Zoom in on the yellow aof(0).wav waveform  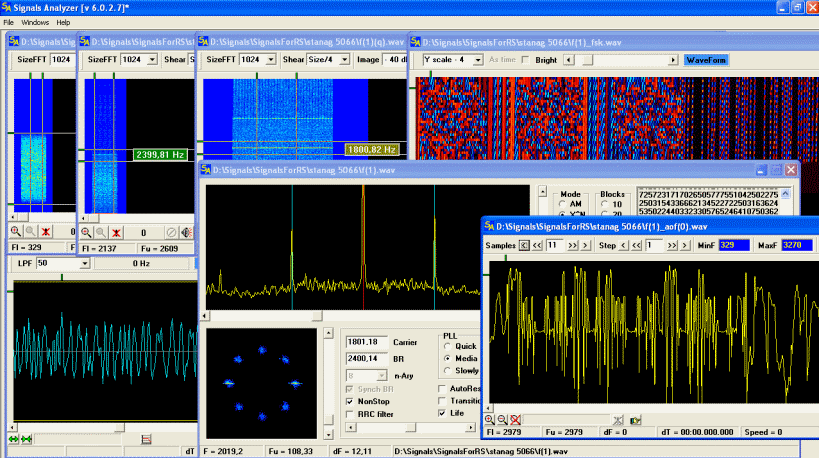(489, 419)
